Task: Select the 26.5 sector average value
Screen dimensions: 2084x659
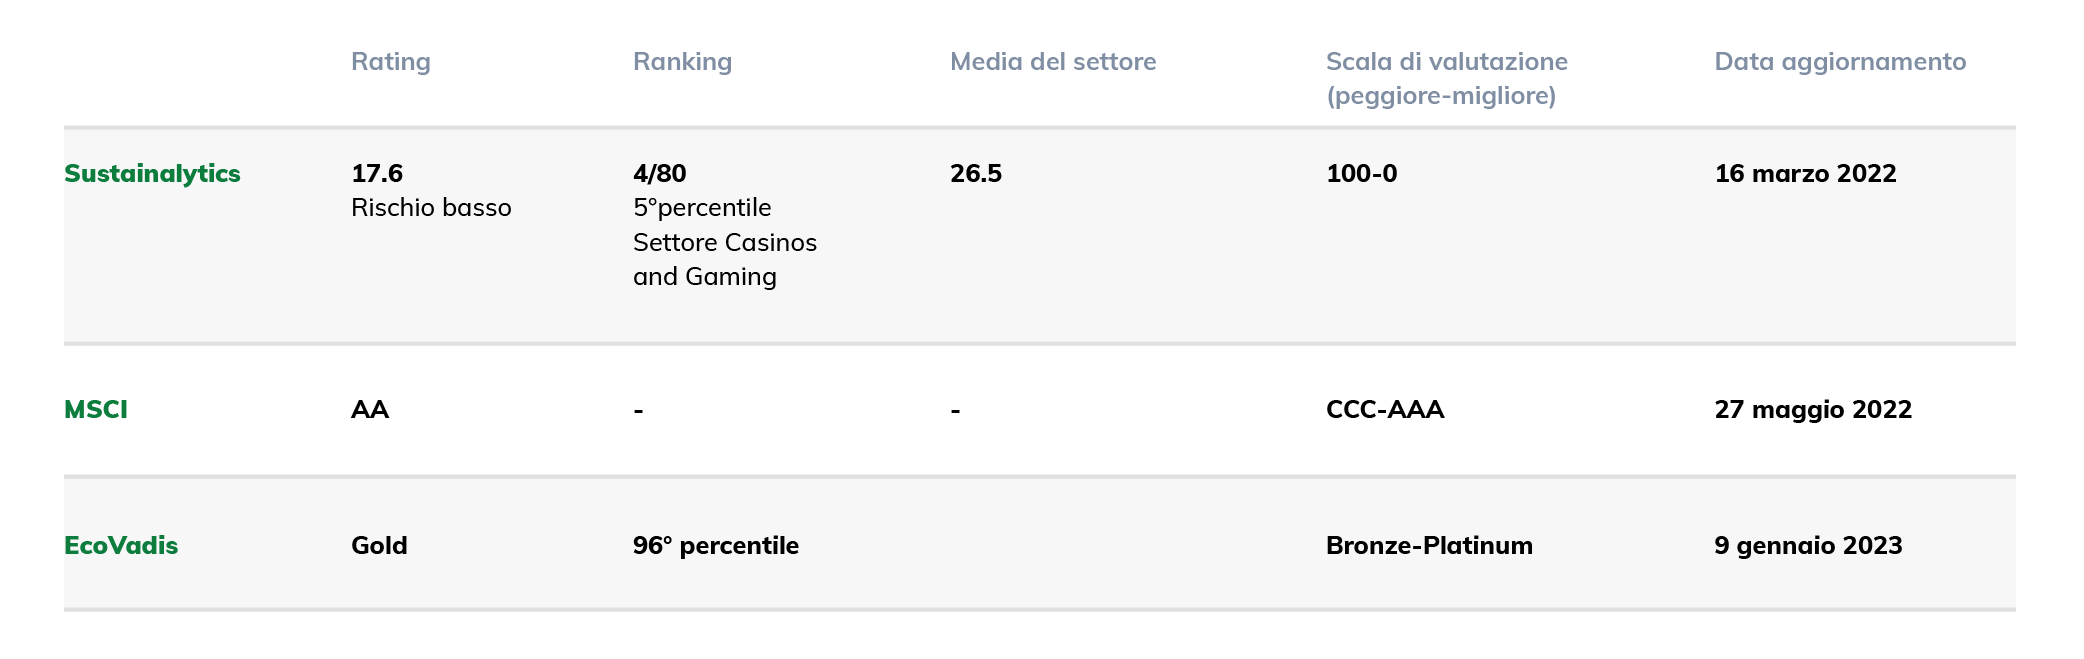Action: click(x=976, y=174)
